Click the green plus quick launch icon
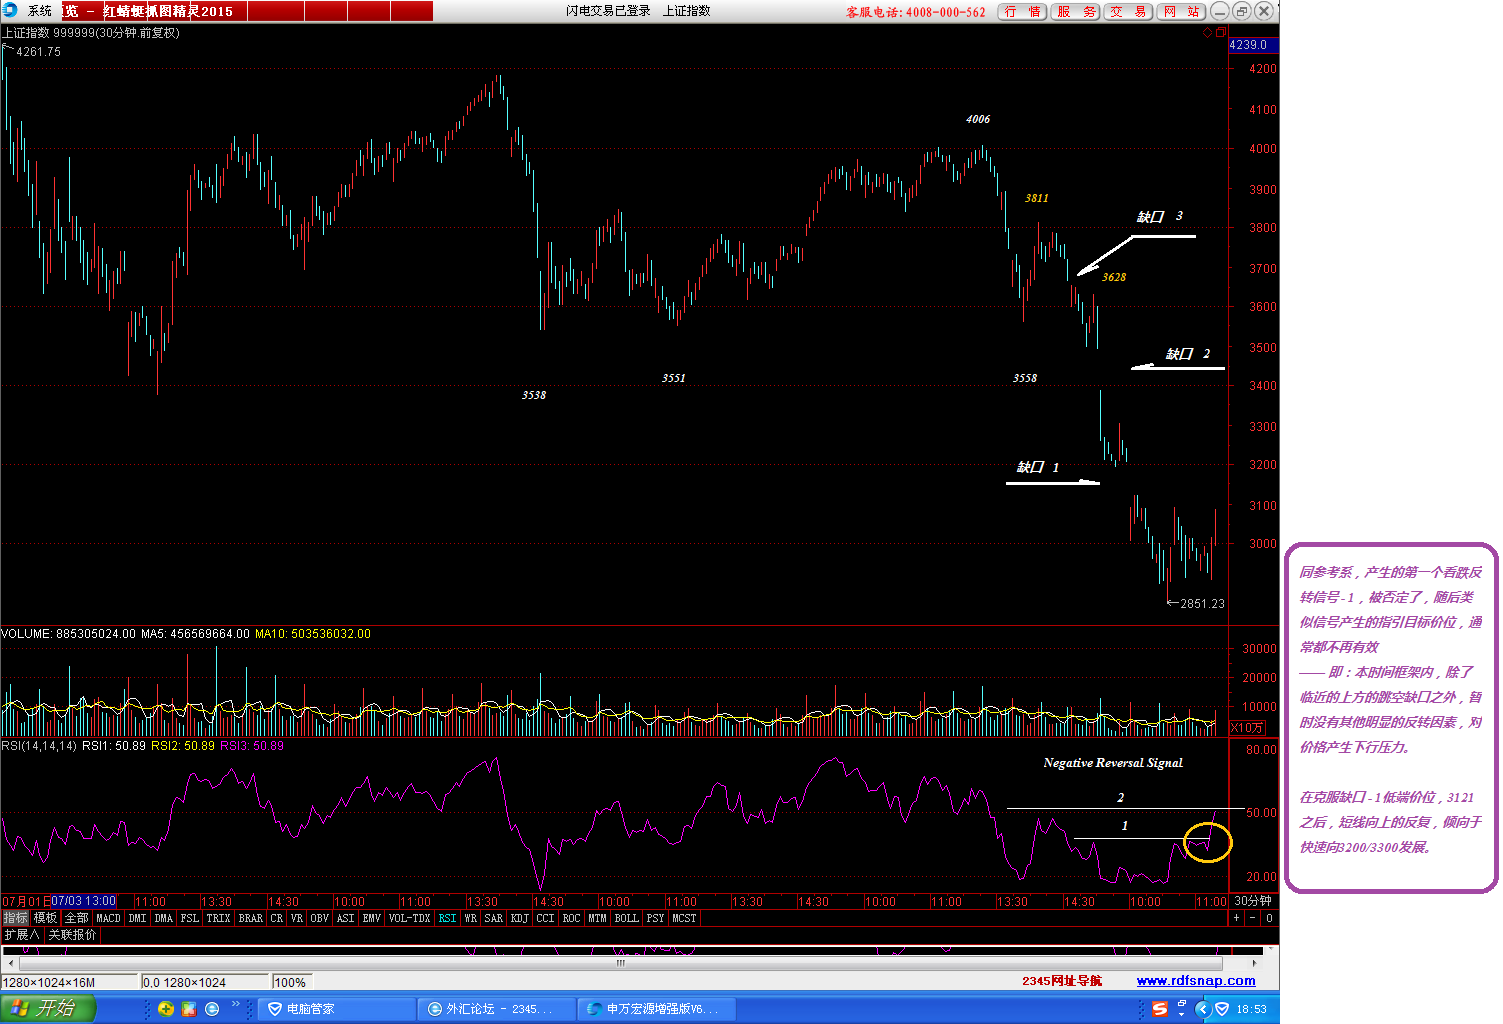The width and height of the screenshot is (1503, 1024). [x=166, y=1009]
